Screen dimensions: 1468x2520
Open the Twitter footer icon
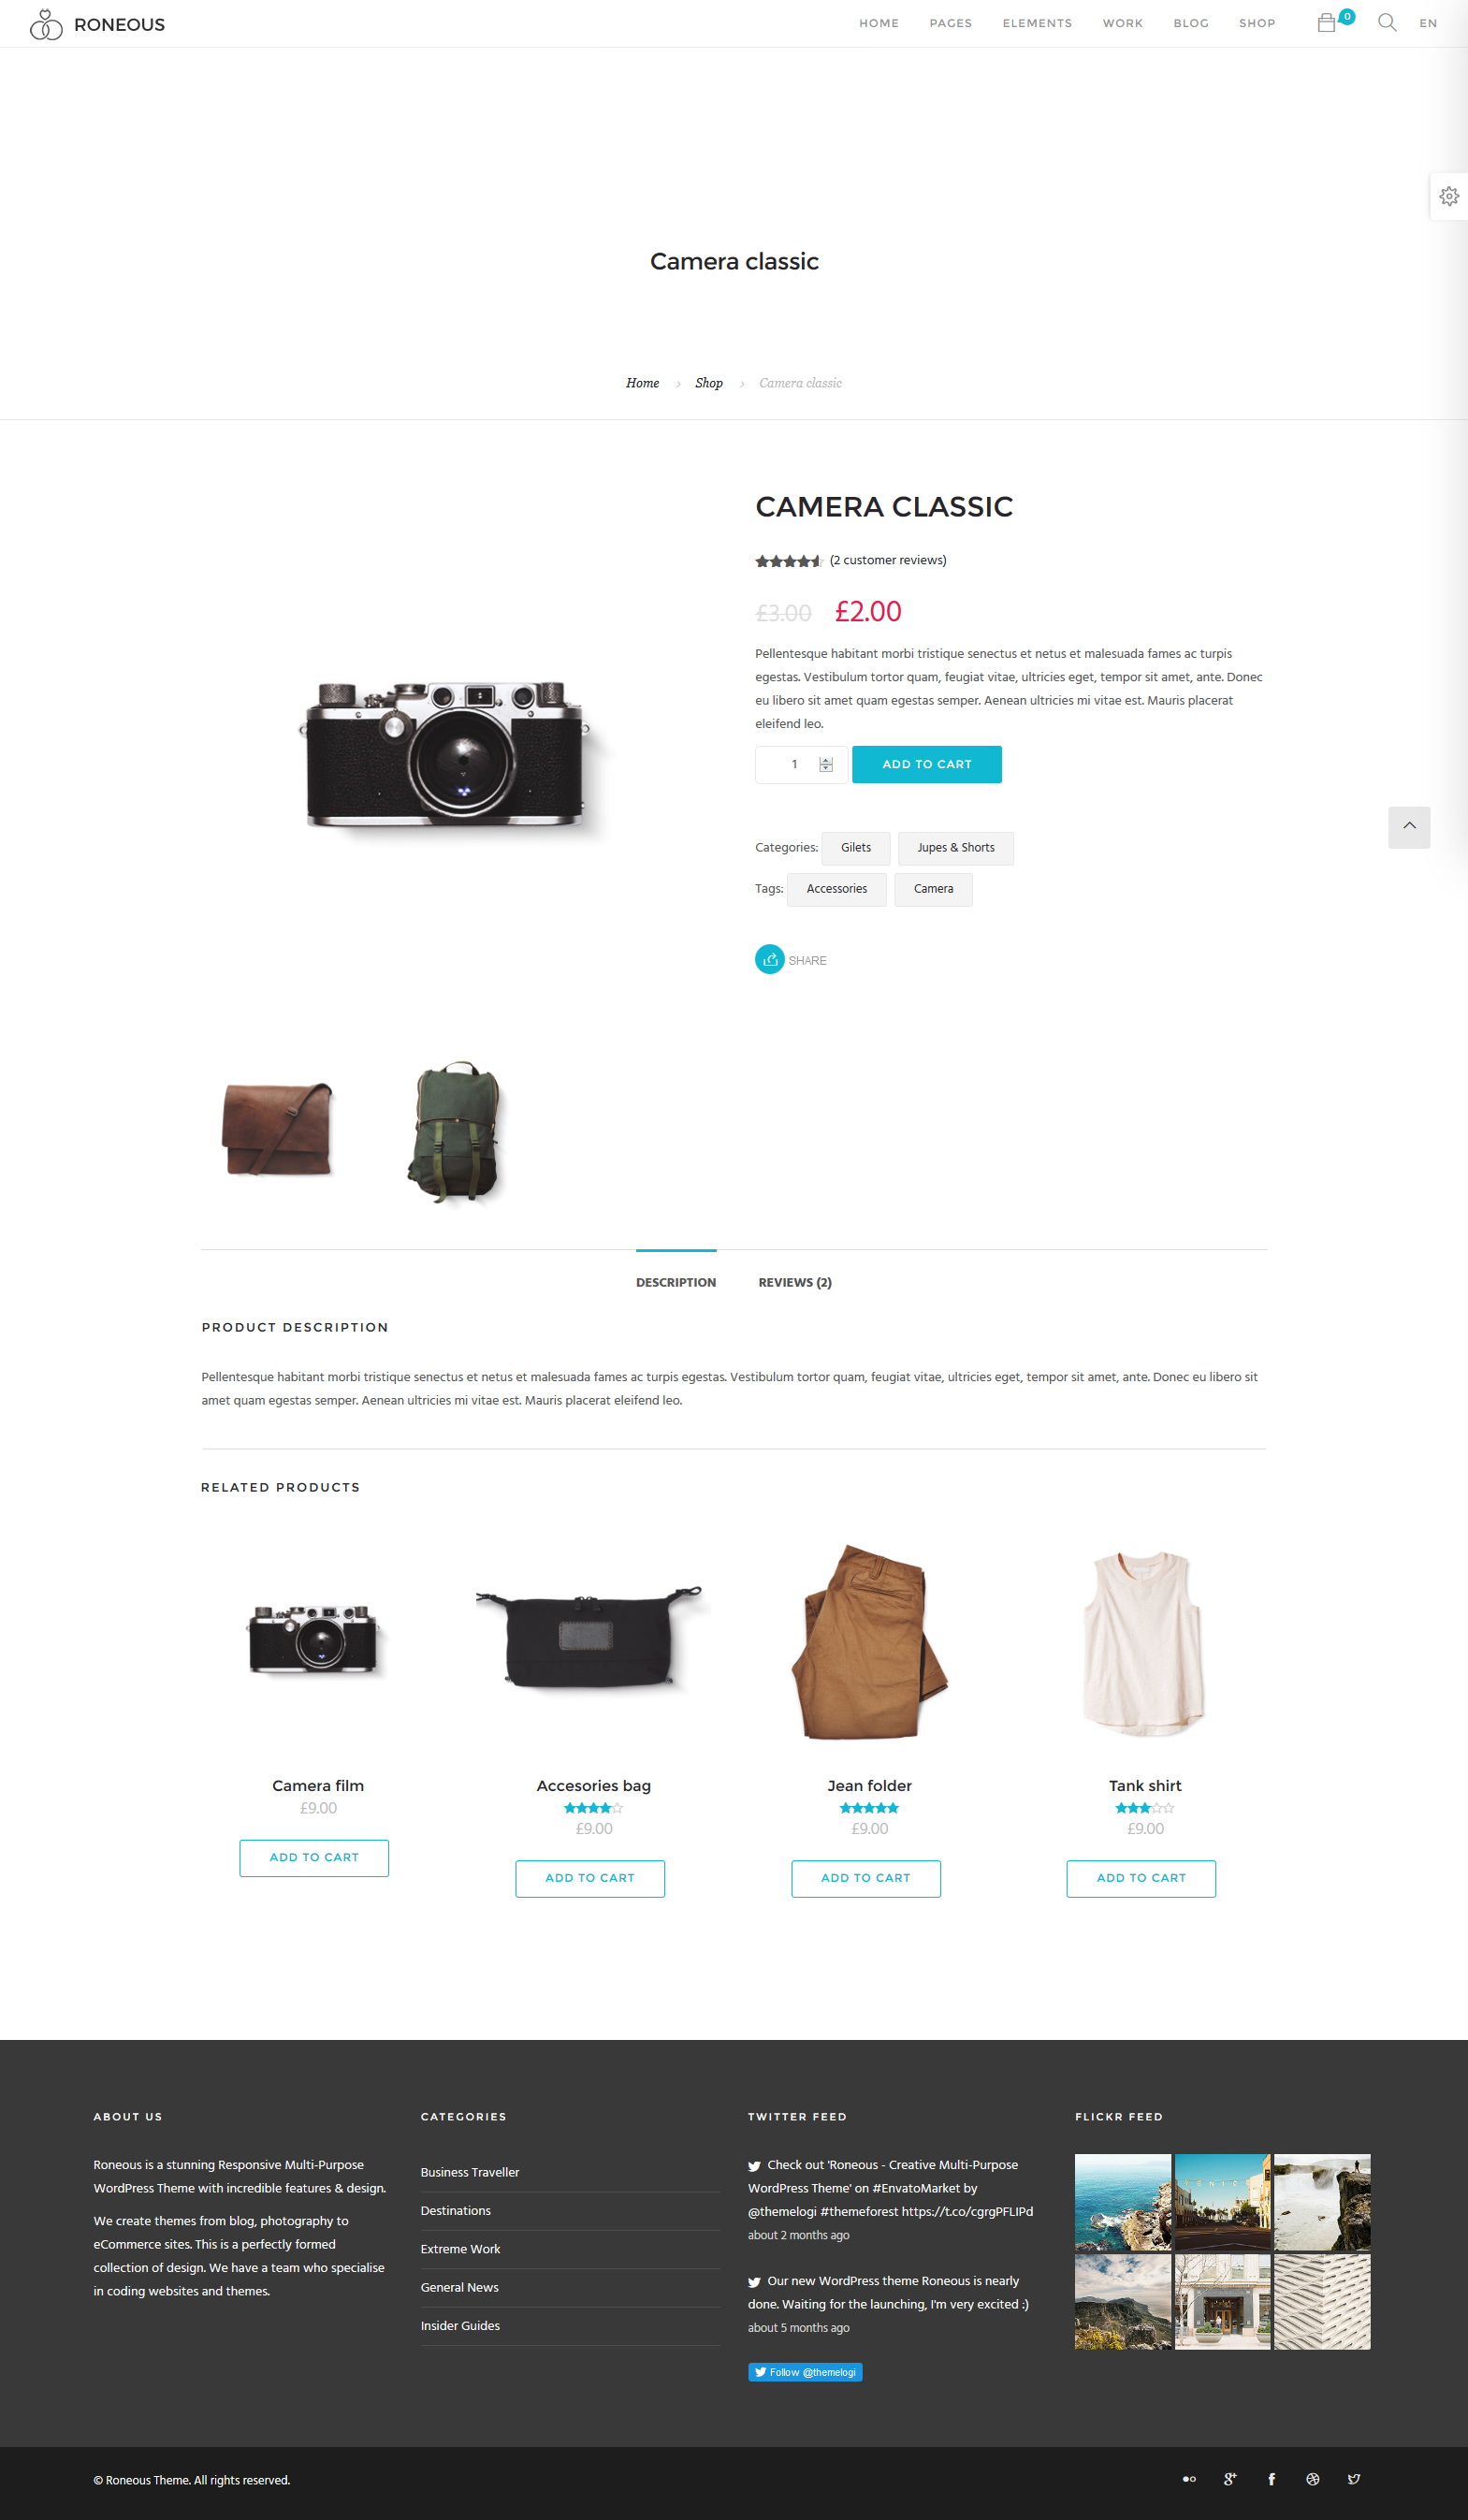coord(1354,2479)
